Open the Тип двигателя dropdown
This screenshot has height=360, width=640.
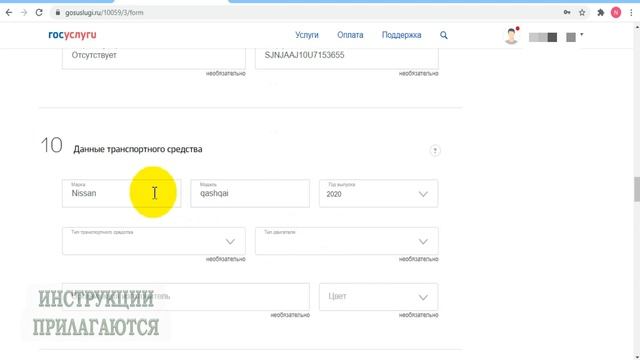[347, 241]
